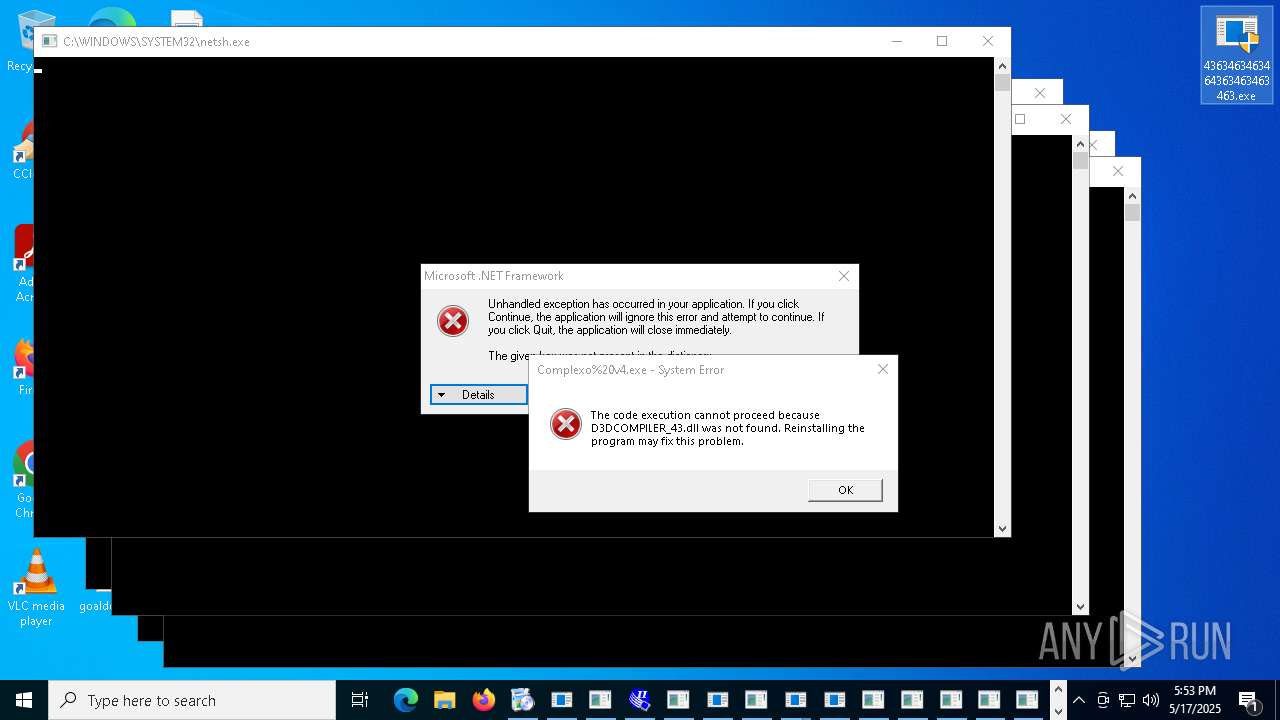The image size is (1280, 720).
Task: Click red error icon in .NET Framework dialog
Action: (x=453, y=321)
